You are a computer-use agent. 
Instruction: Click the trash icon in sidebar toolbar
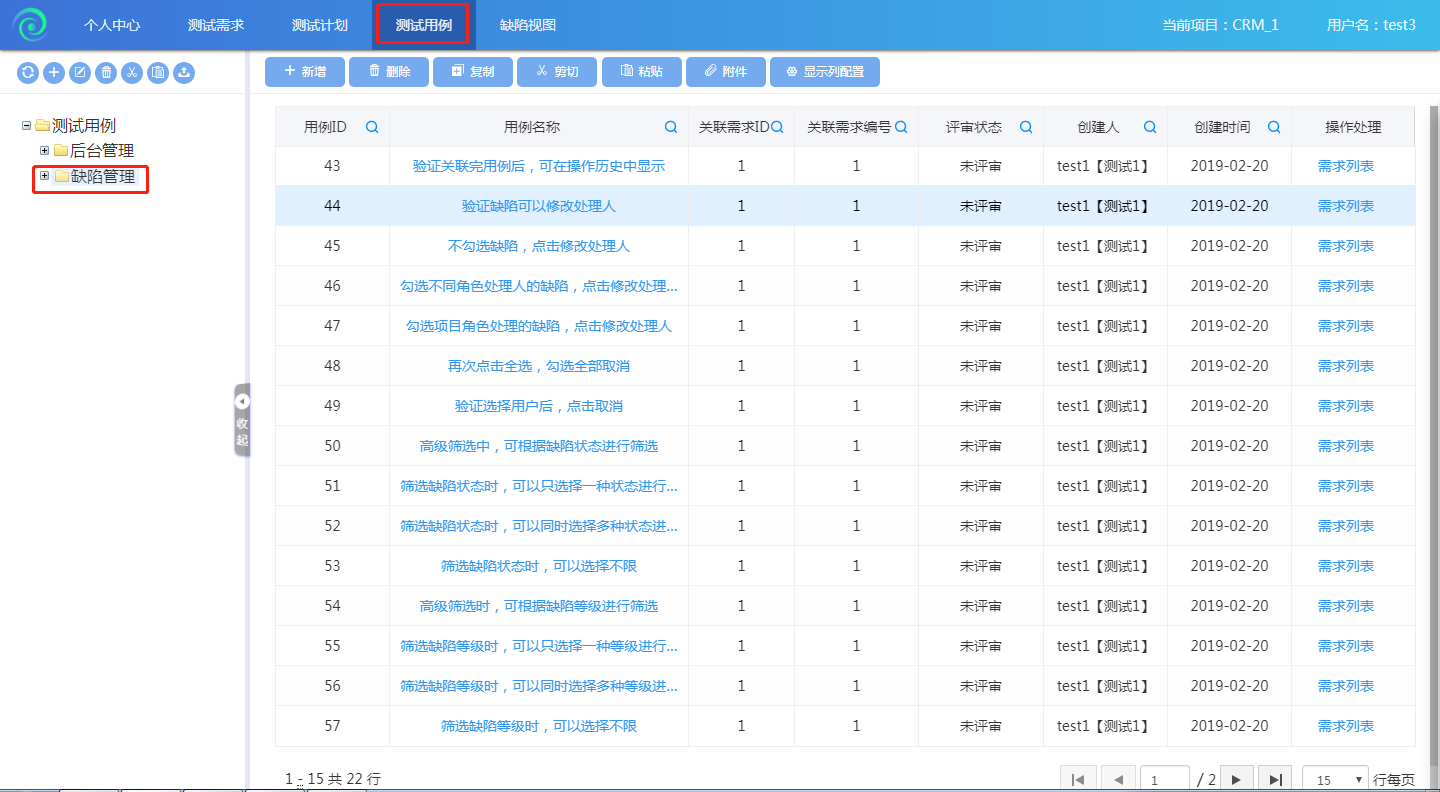106,72
